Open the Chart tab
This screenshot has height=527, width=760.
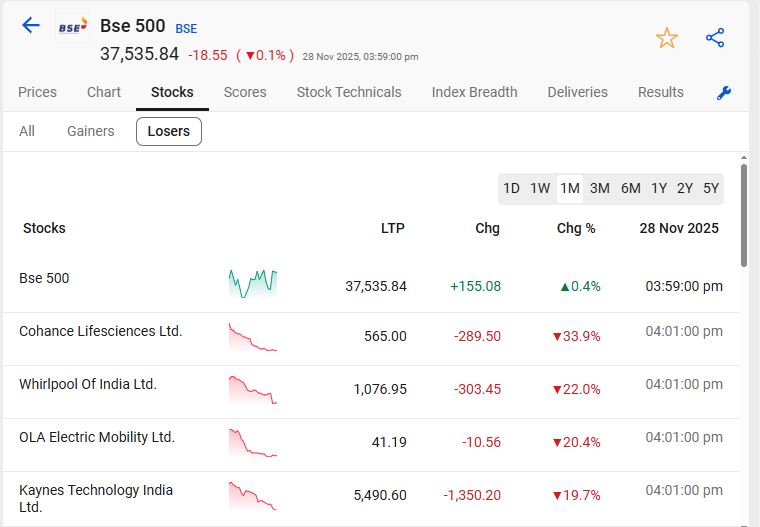(104, 92)
